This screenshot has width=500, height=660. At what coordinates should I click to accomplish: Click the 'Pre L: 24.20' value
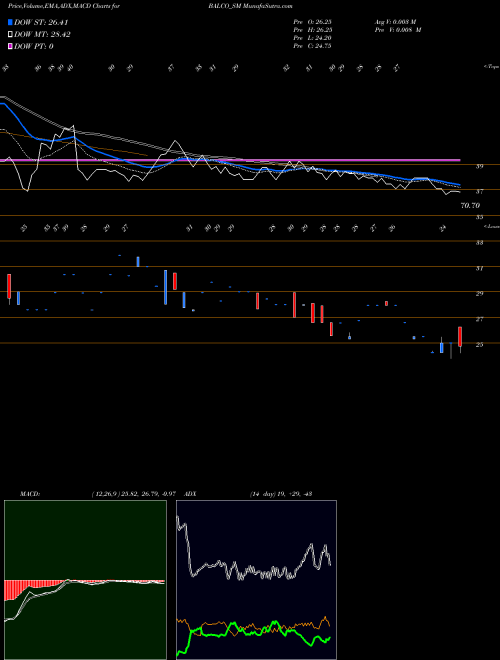(x=312, y=38)
